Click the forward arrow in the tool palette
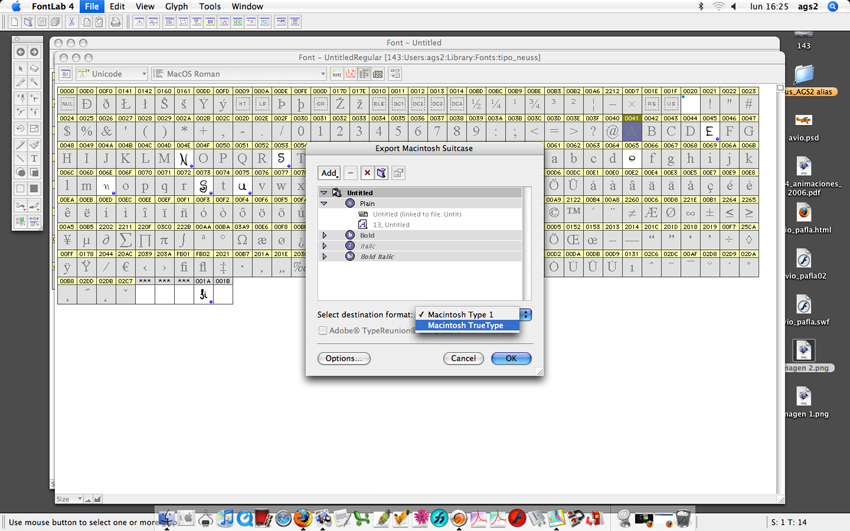850x531 pixels. [34, 52]
